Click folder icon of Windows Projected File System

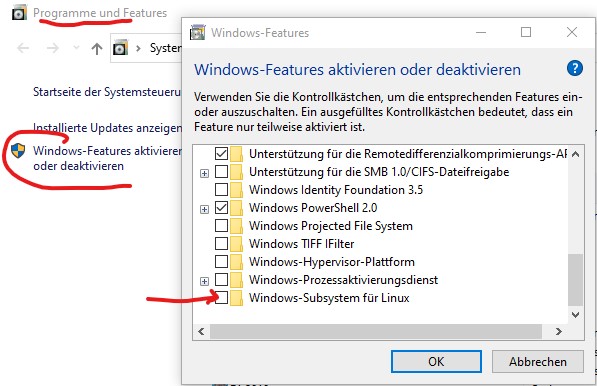coord(236,226)
